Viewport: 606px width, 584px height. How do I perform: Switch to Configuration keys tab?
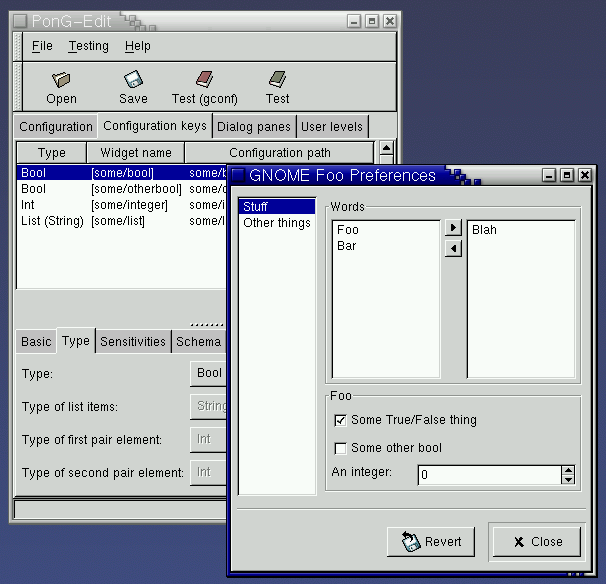pos(155,126)
